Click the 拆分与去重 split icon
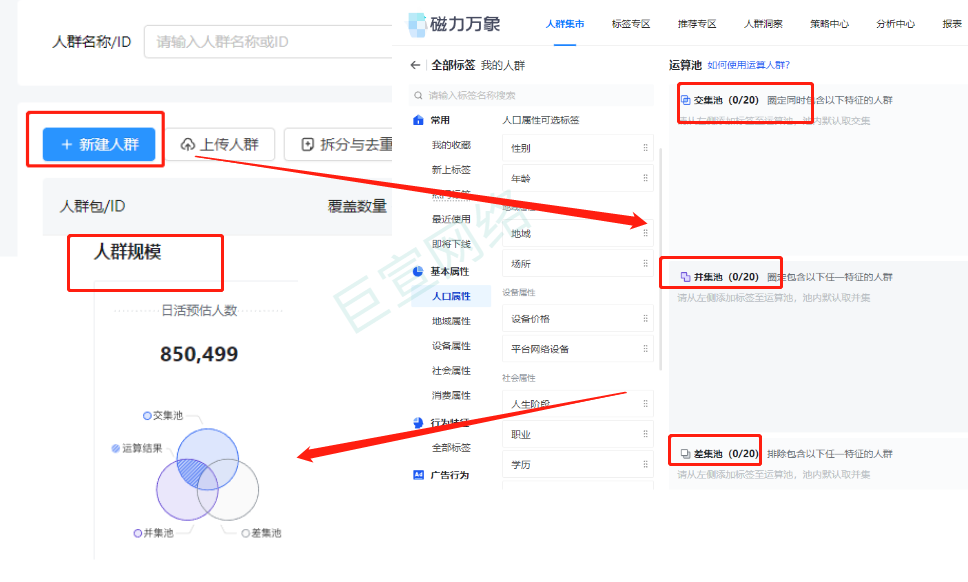Viewport: 968px width, 582px height. [x=309, y=144]
